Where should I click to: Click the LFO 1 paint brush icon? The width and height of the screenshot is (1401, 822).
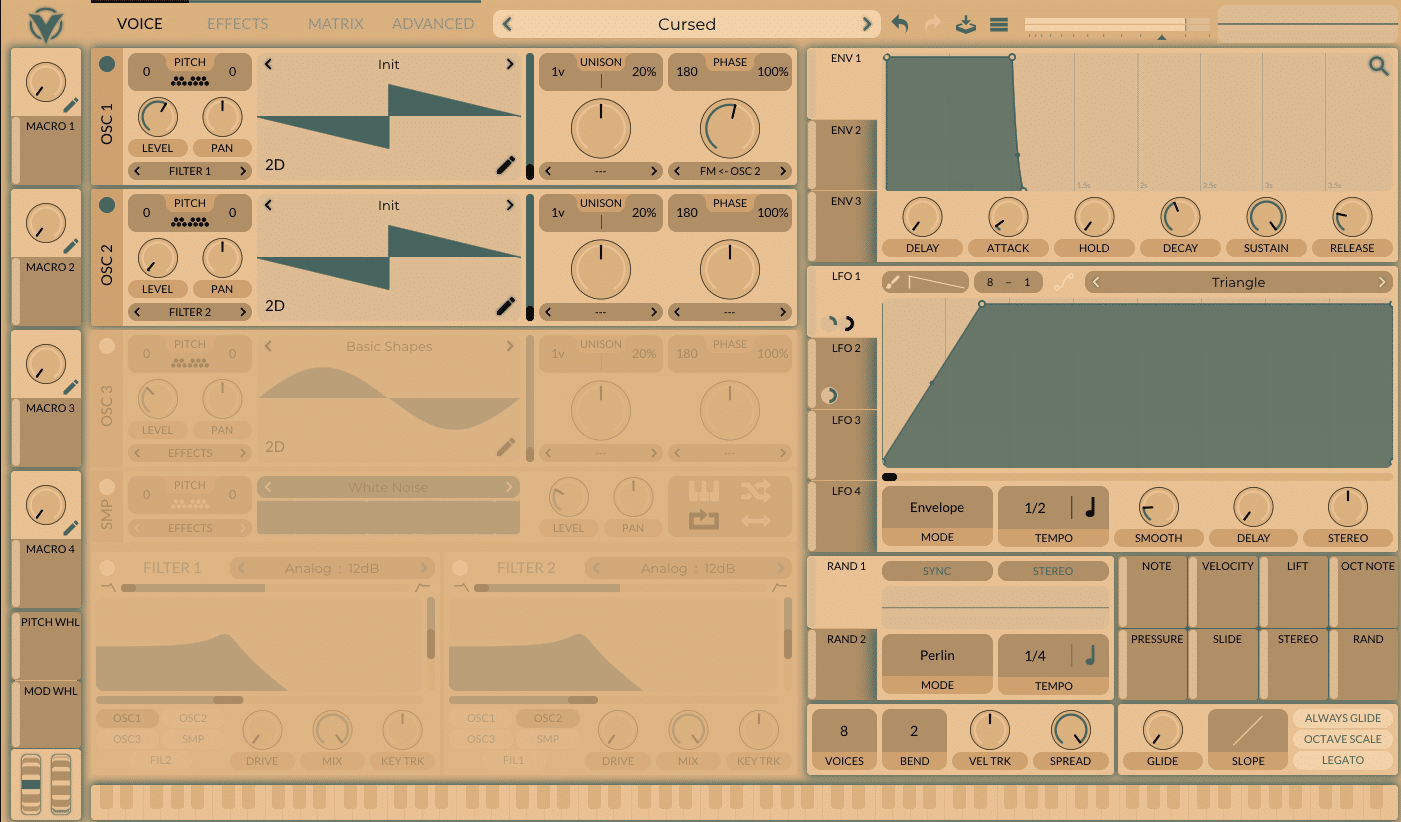(x=894, y=283)
